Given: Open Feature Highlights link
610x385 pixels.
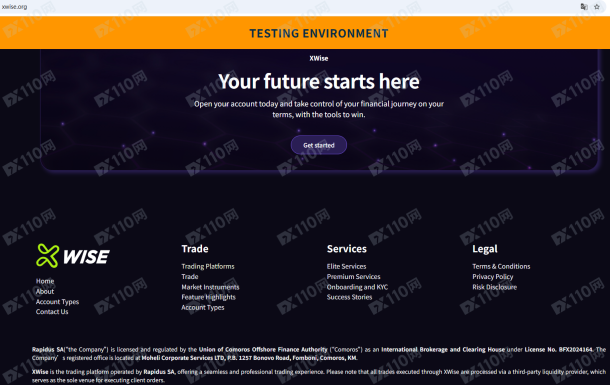Looking at the screenshot, I should (208, 297).
